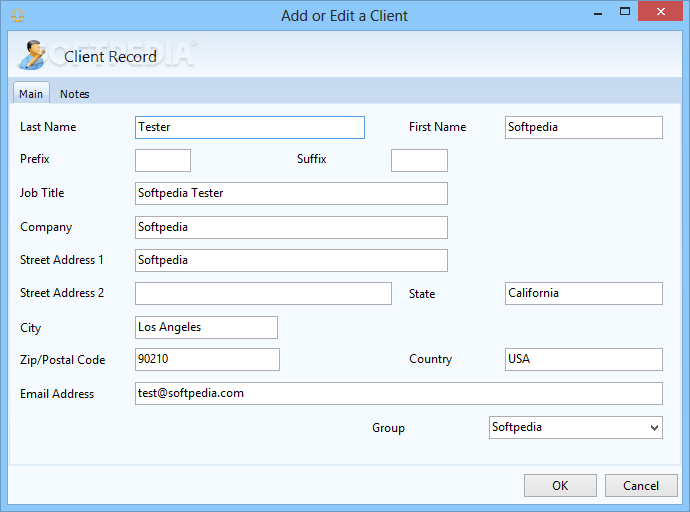The image size is (690, 512).
Task: Click the City field with Los Angeles
Action: coord(206,327)
